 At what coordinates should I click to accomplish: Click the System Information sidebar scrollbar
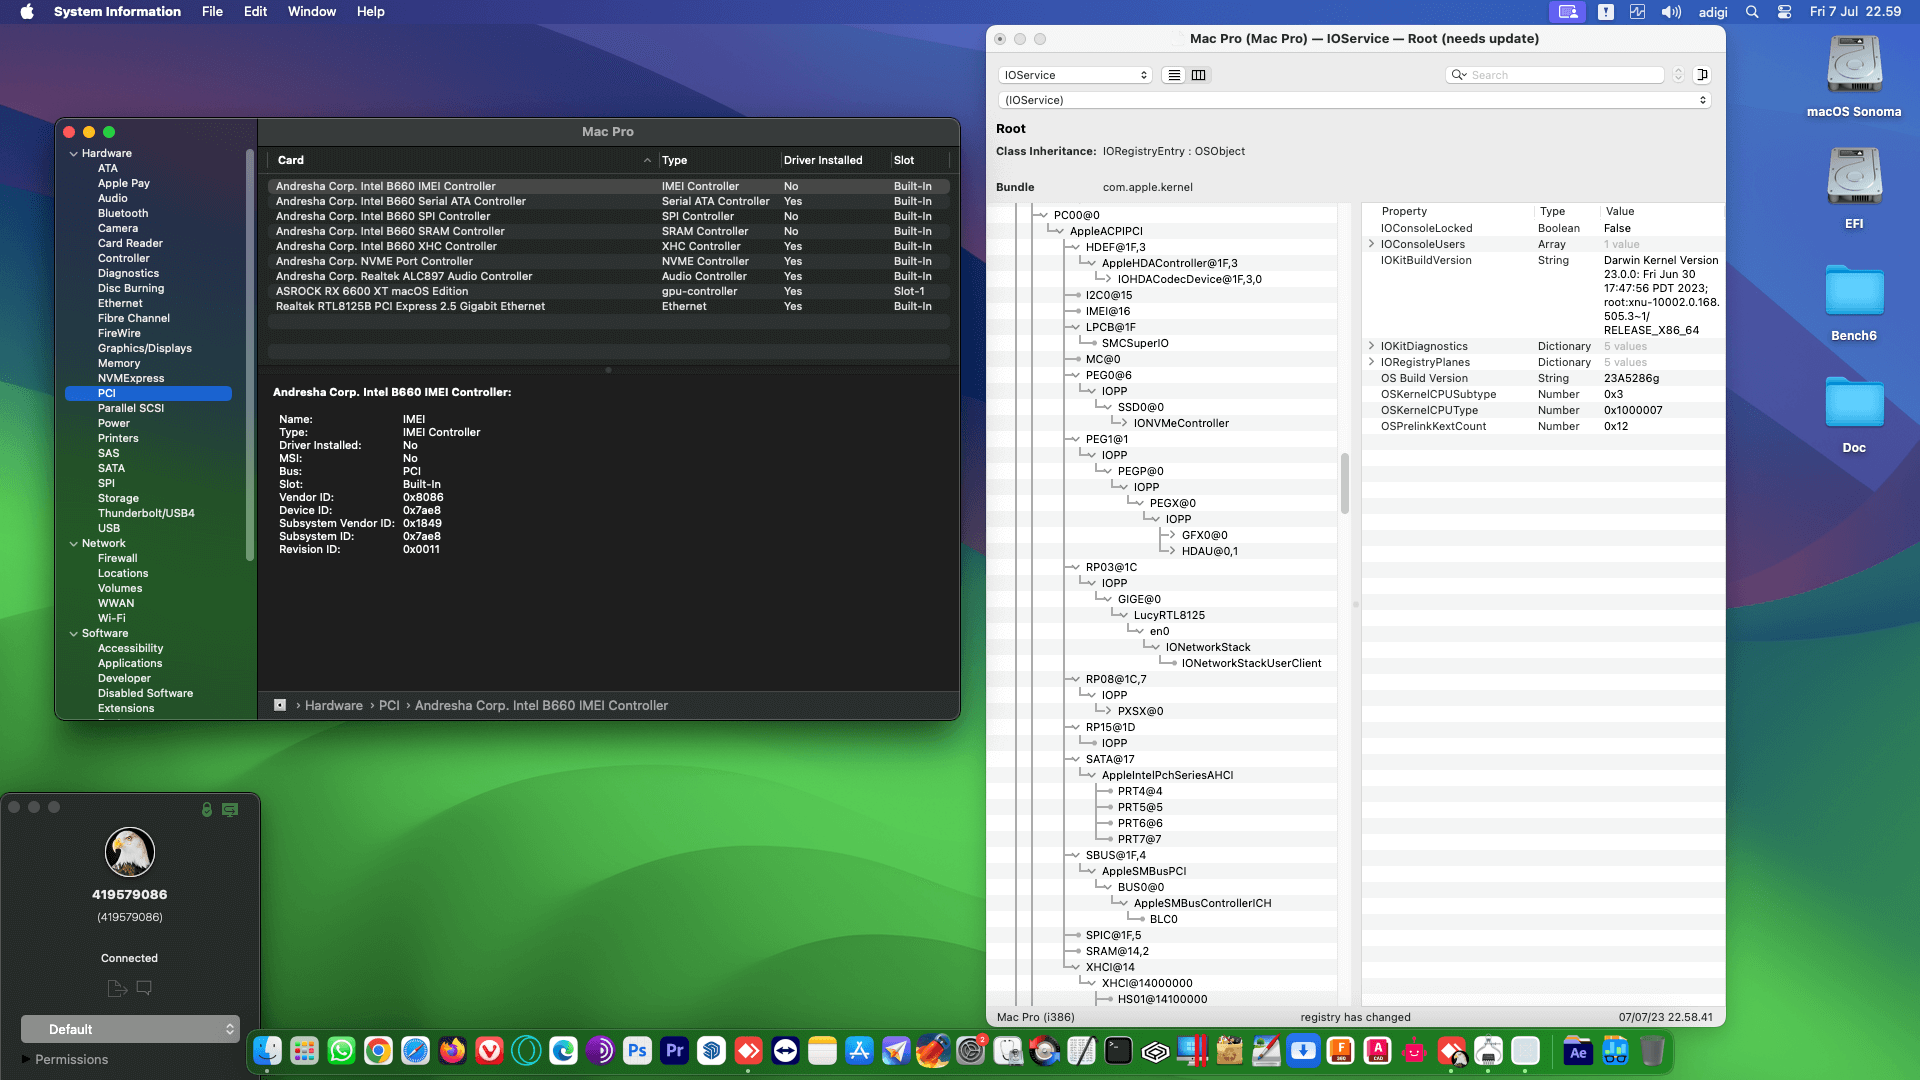point(250,355)
